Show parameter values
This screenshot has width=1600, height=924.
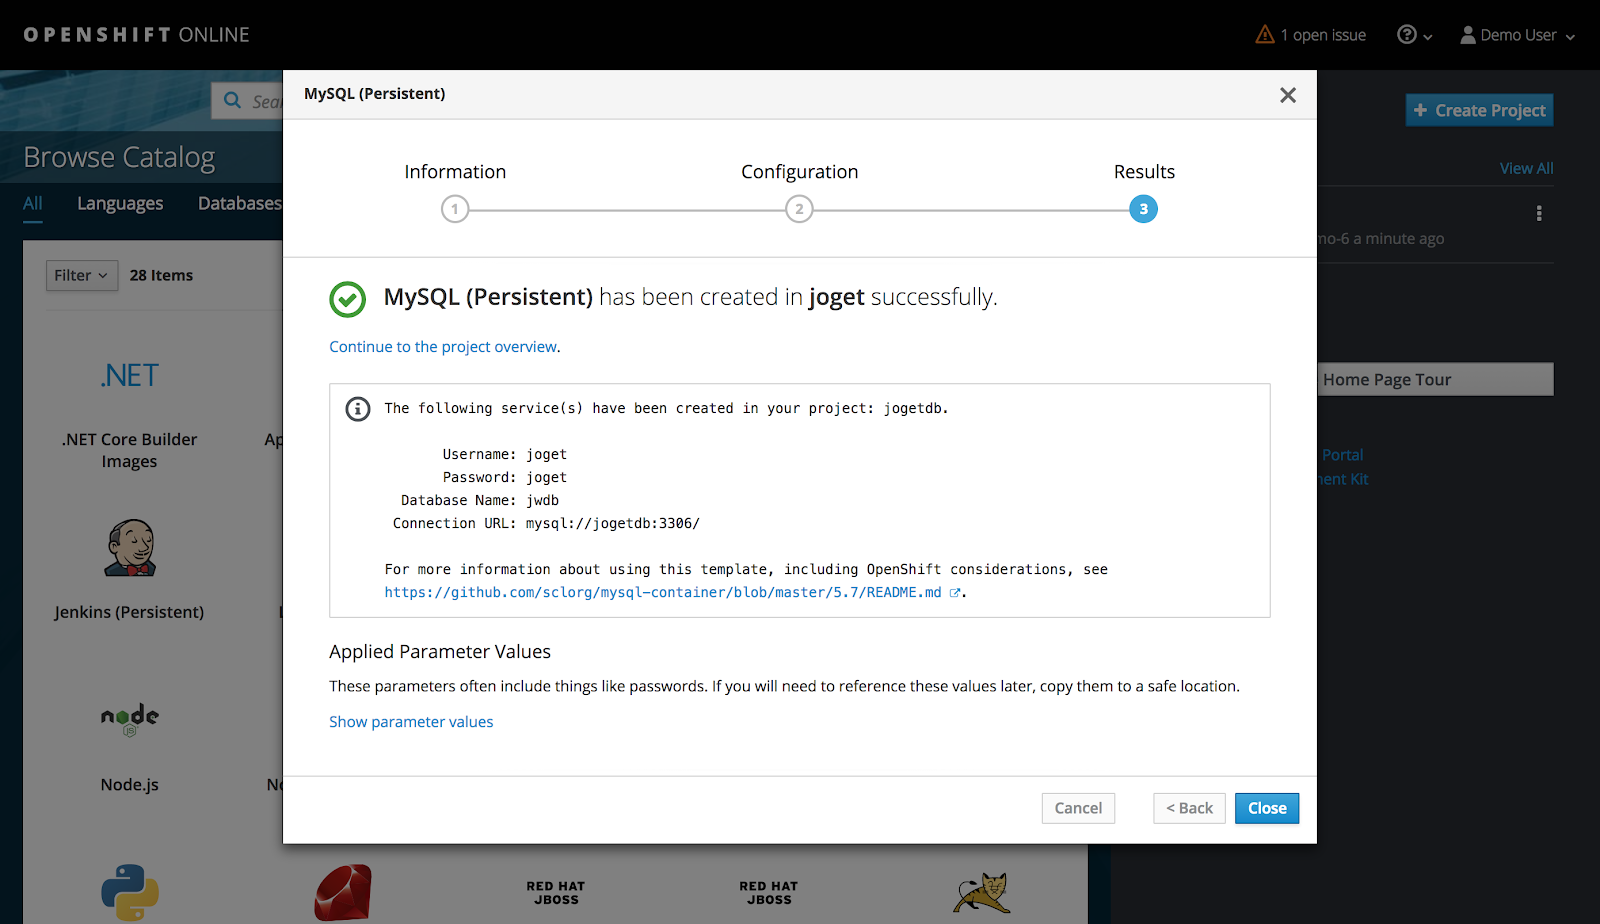click(x=411, y=722)
